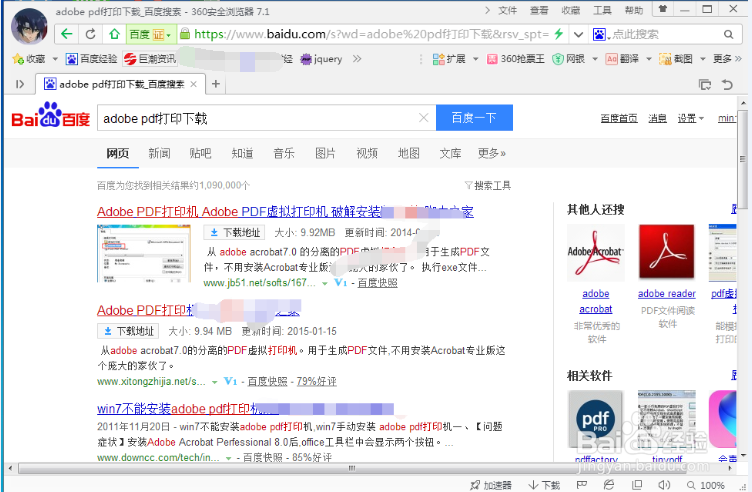
Task: Click the skin shirt icon in the title bar
Action: (663, 9)
